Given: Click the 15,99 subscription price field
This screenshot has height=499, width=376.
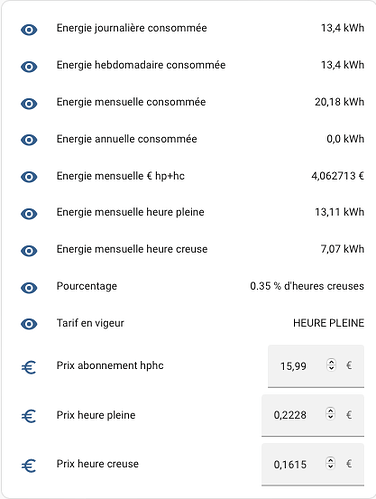Looking at the screenshot, I should point(316,366).
